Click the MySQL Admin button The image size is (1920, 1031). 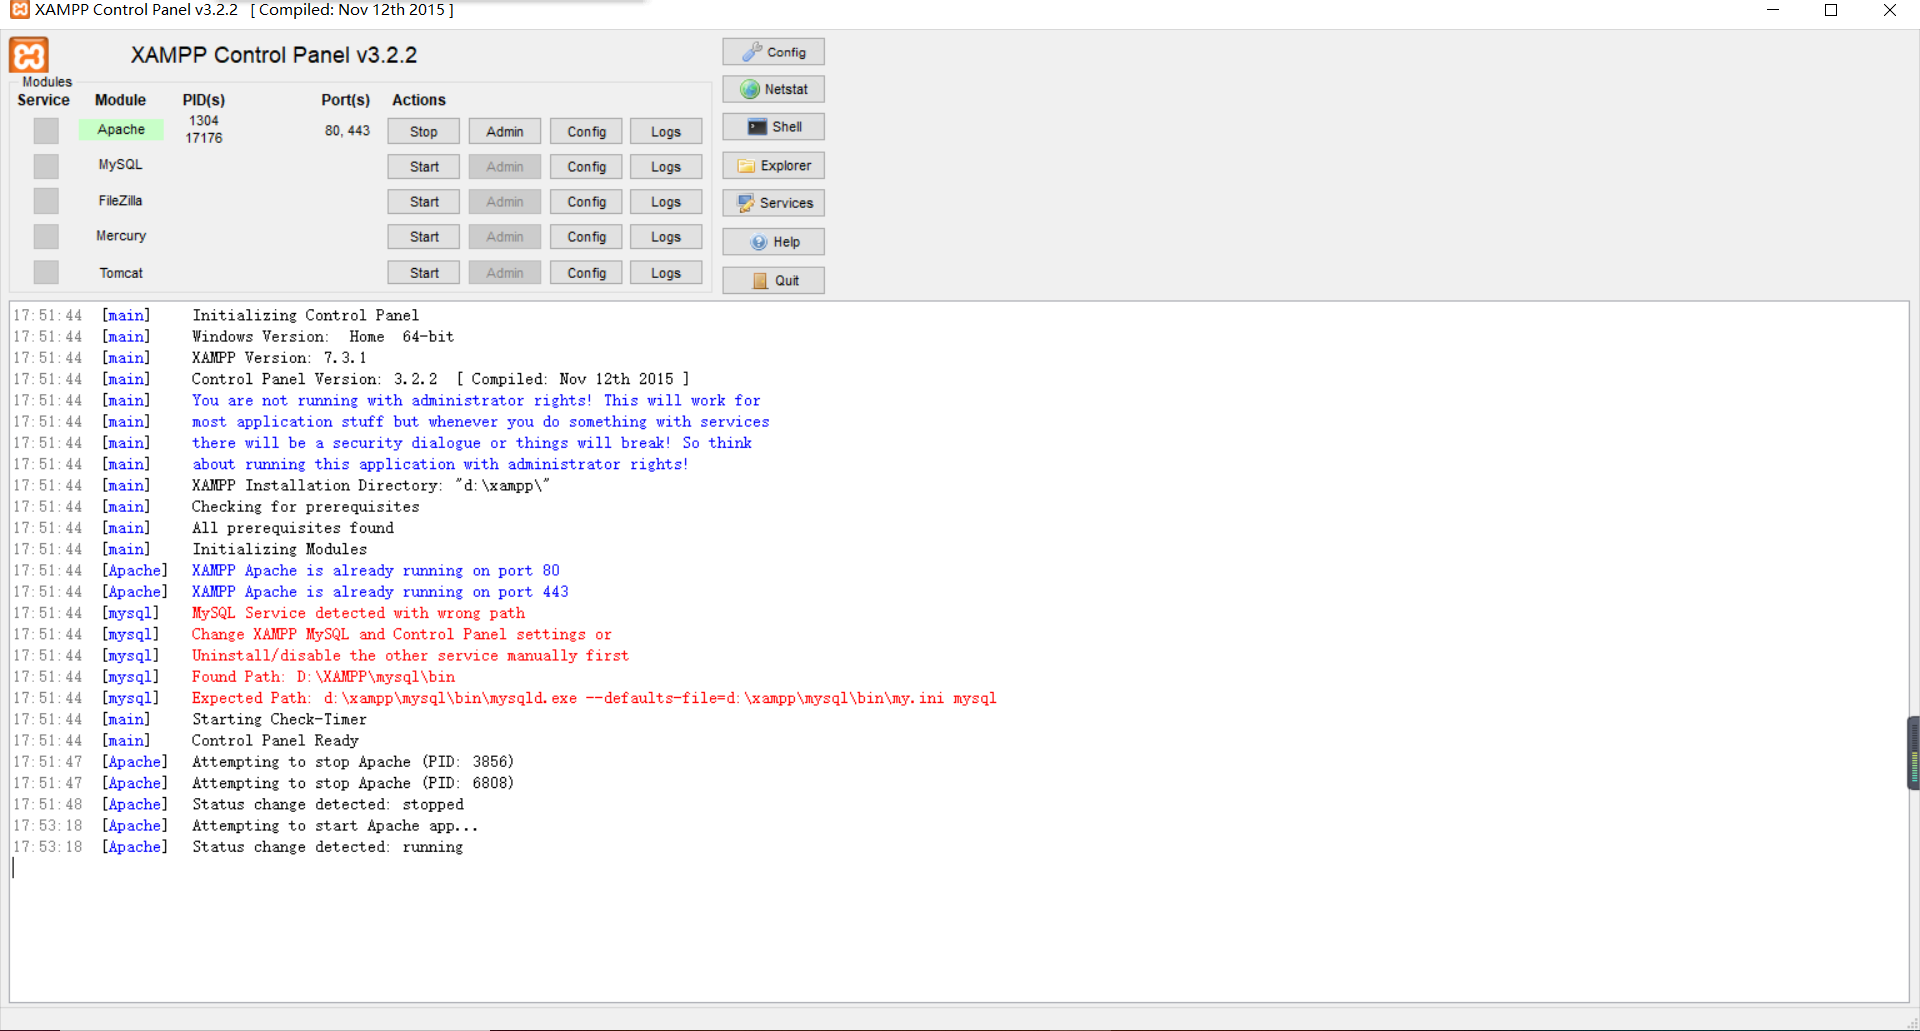pyautogui.click(x=505, y=167)
